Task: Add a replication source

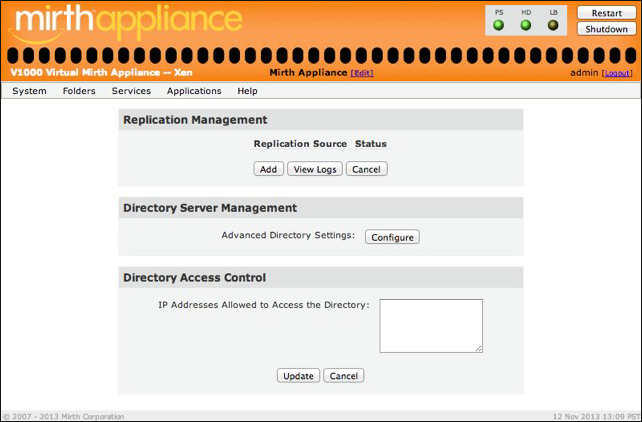Action: 269,169
